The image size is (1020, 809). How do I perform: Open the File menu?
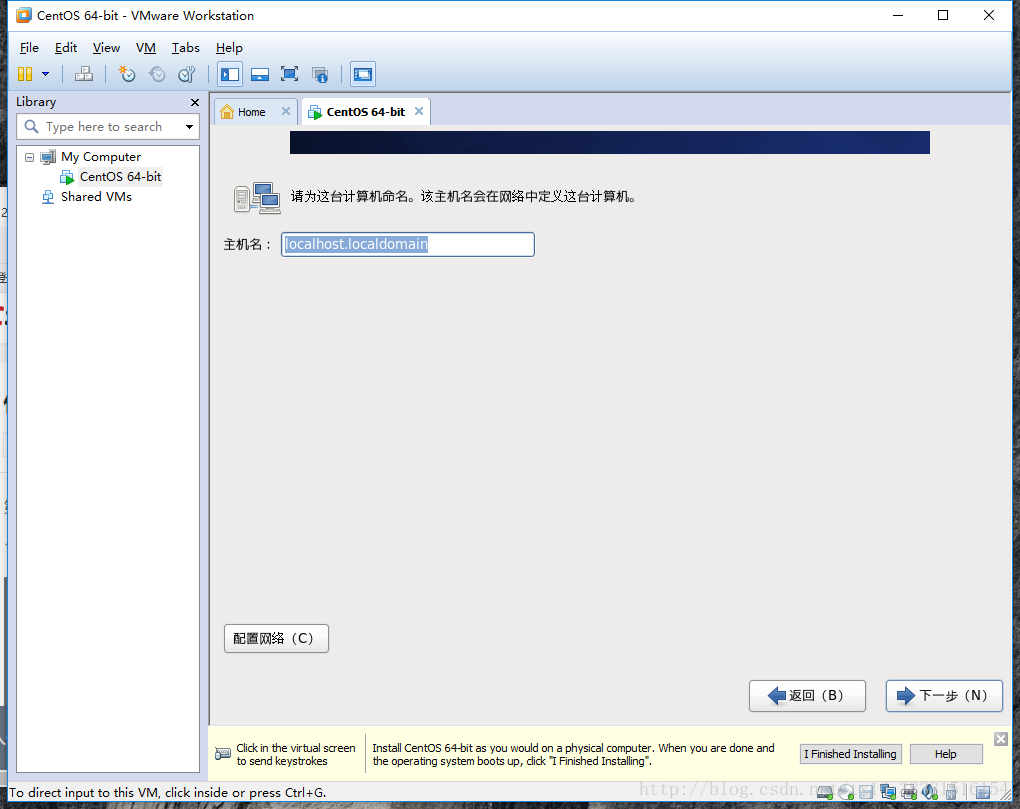click(x=29, y=47)
